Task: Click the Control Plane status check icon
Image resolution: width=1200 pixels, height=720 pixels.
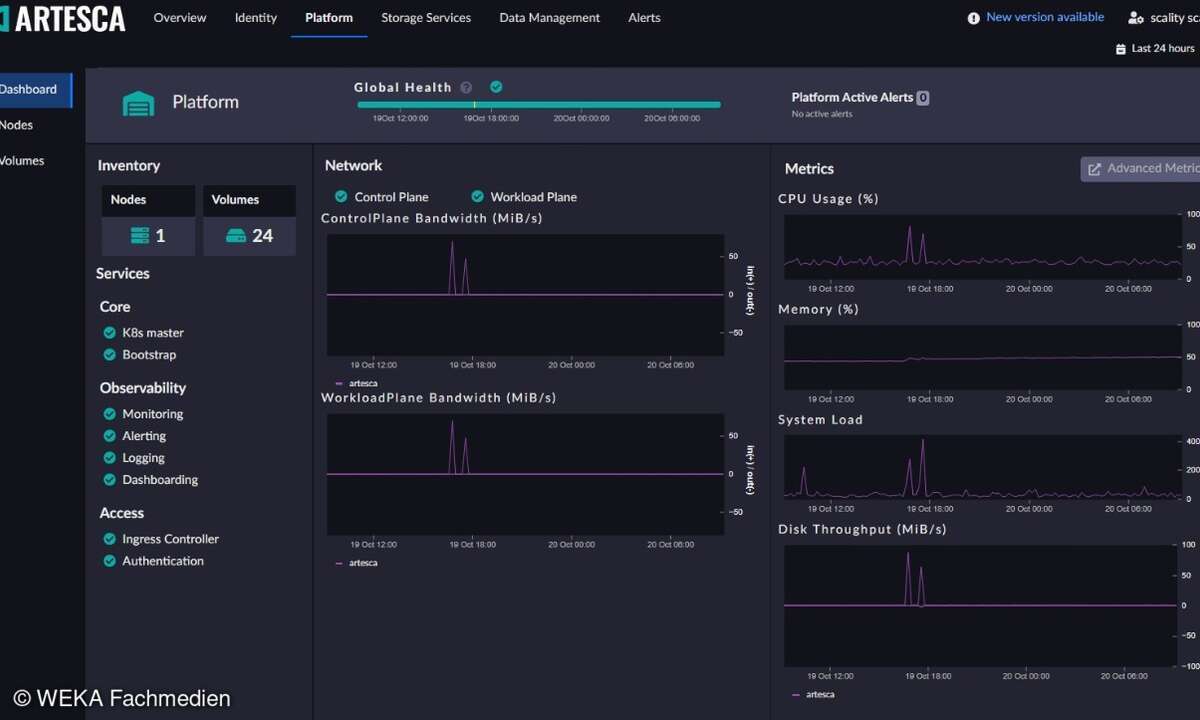Action: 341,196
